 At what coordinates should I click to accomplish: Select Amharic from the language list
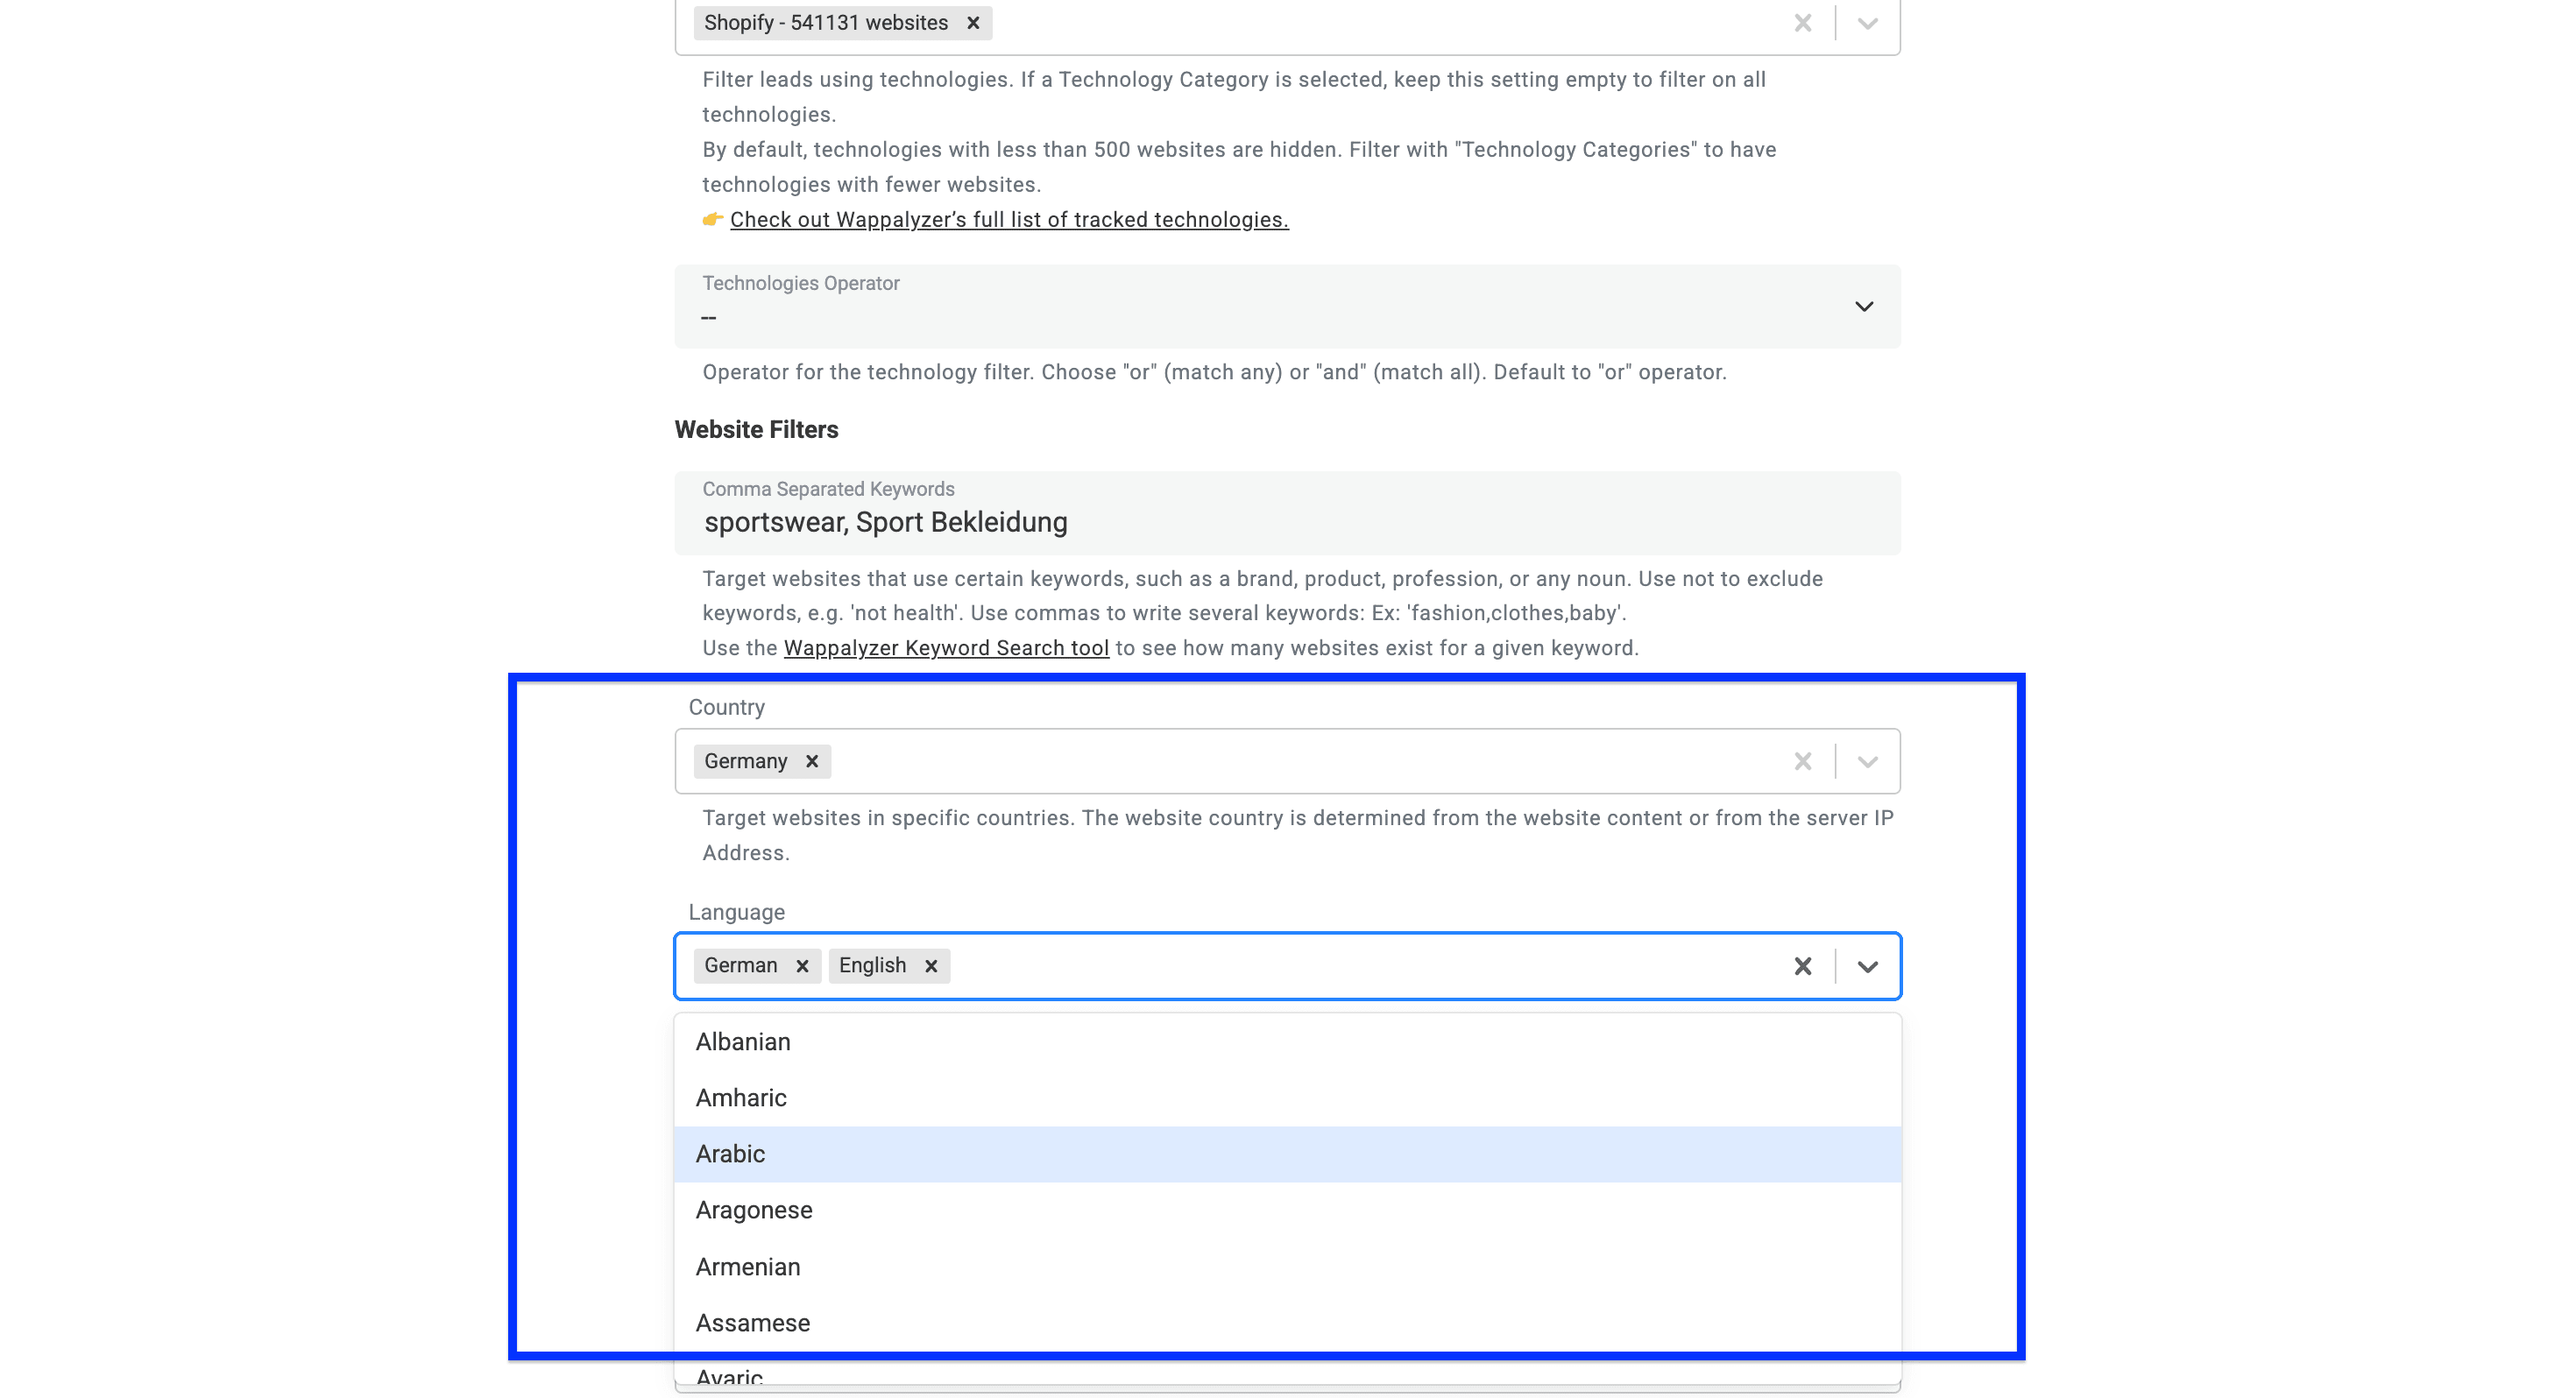(741, 1097)
